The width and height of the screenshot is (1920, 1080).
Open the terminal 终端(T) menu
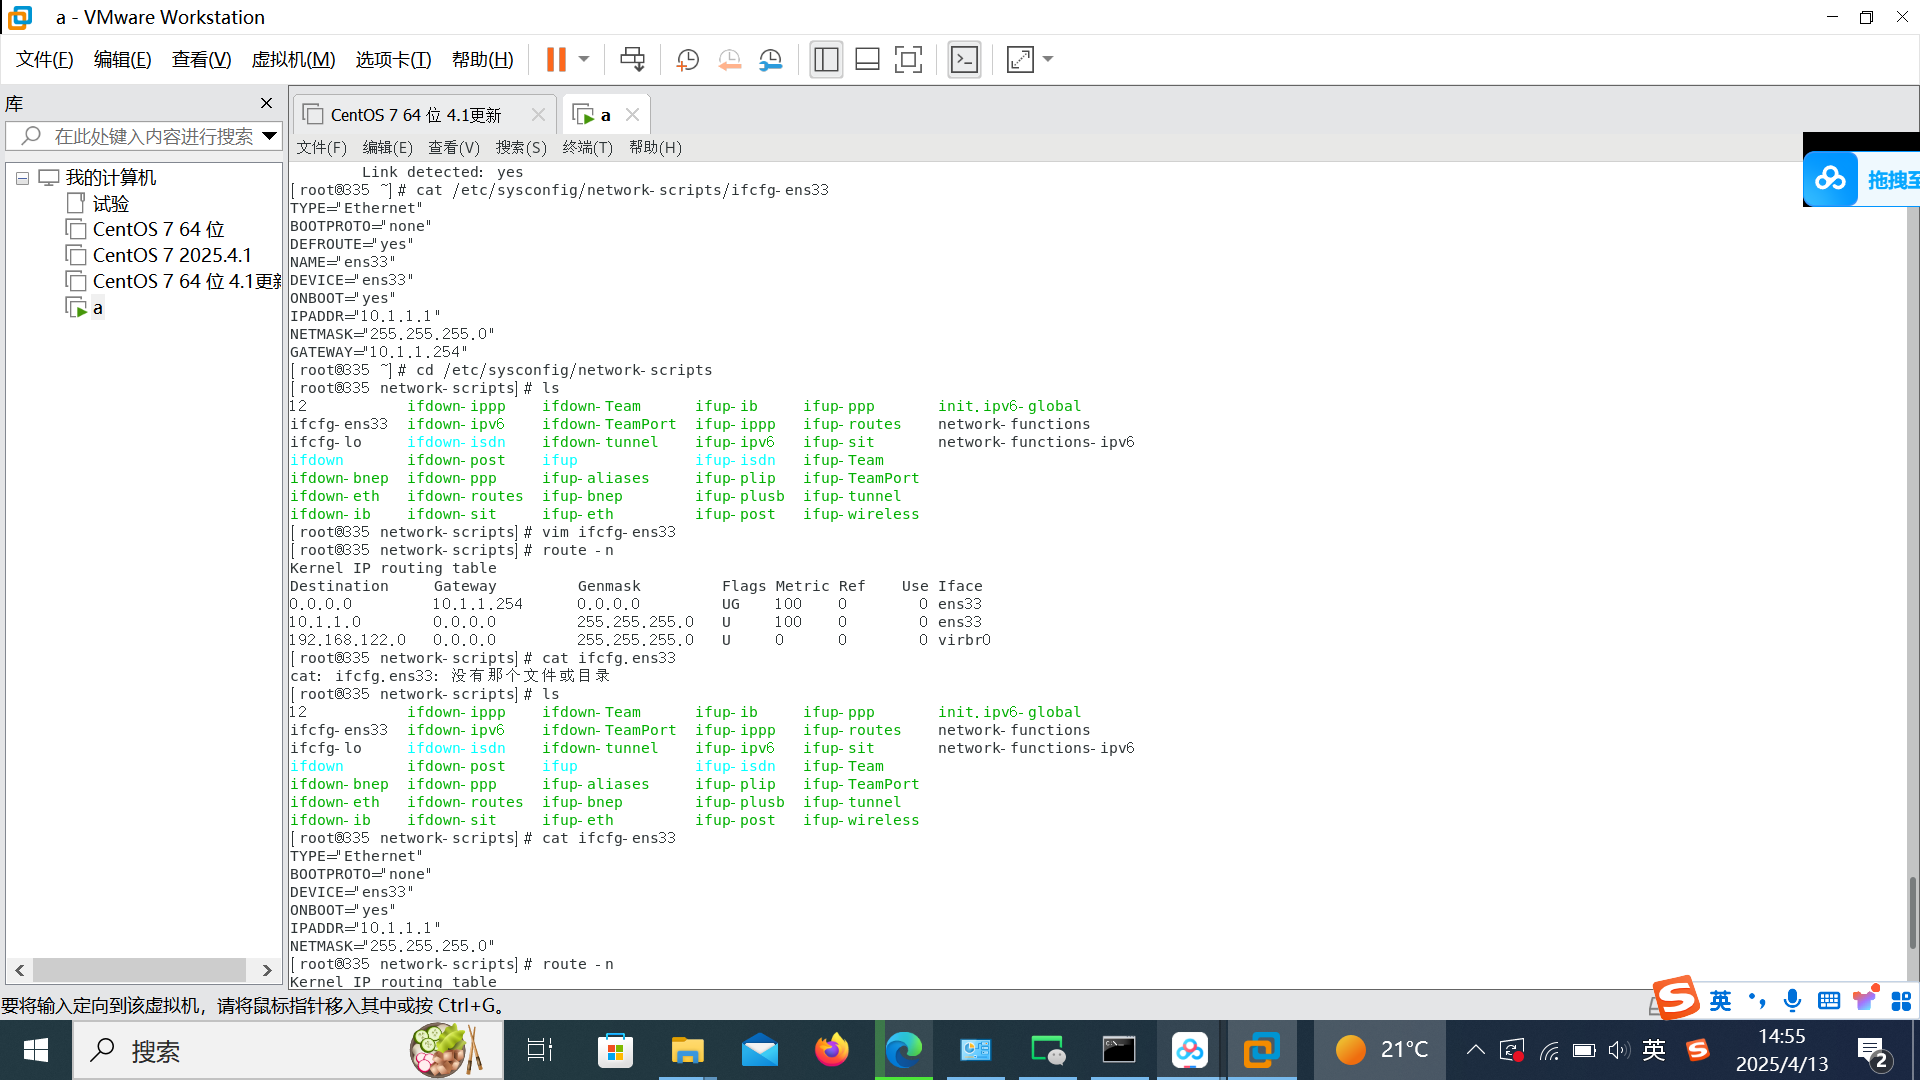click(x=587, y=147)
